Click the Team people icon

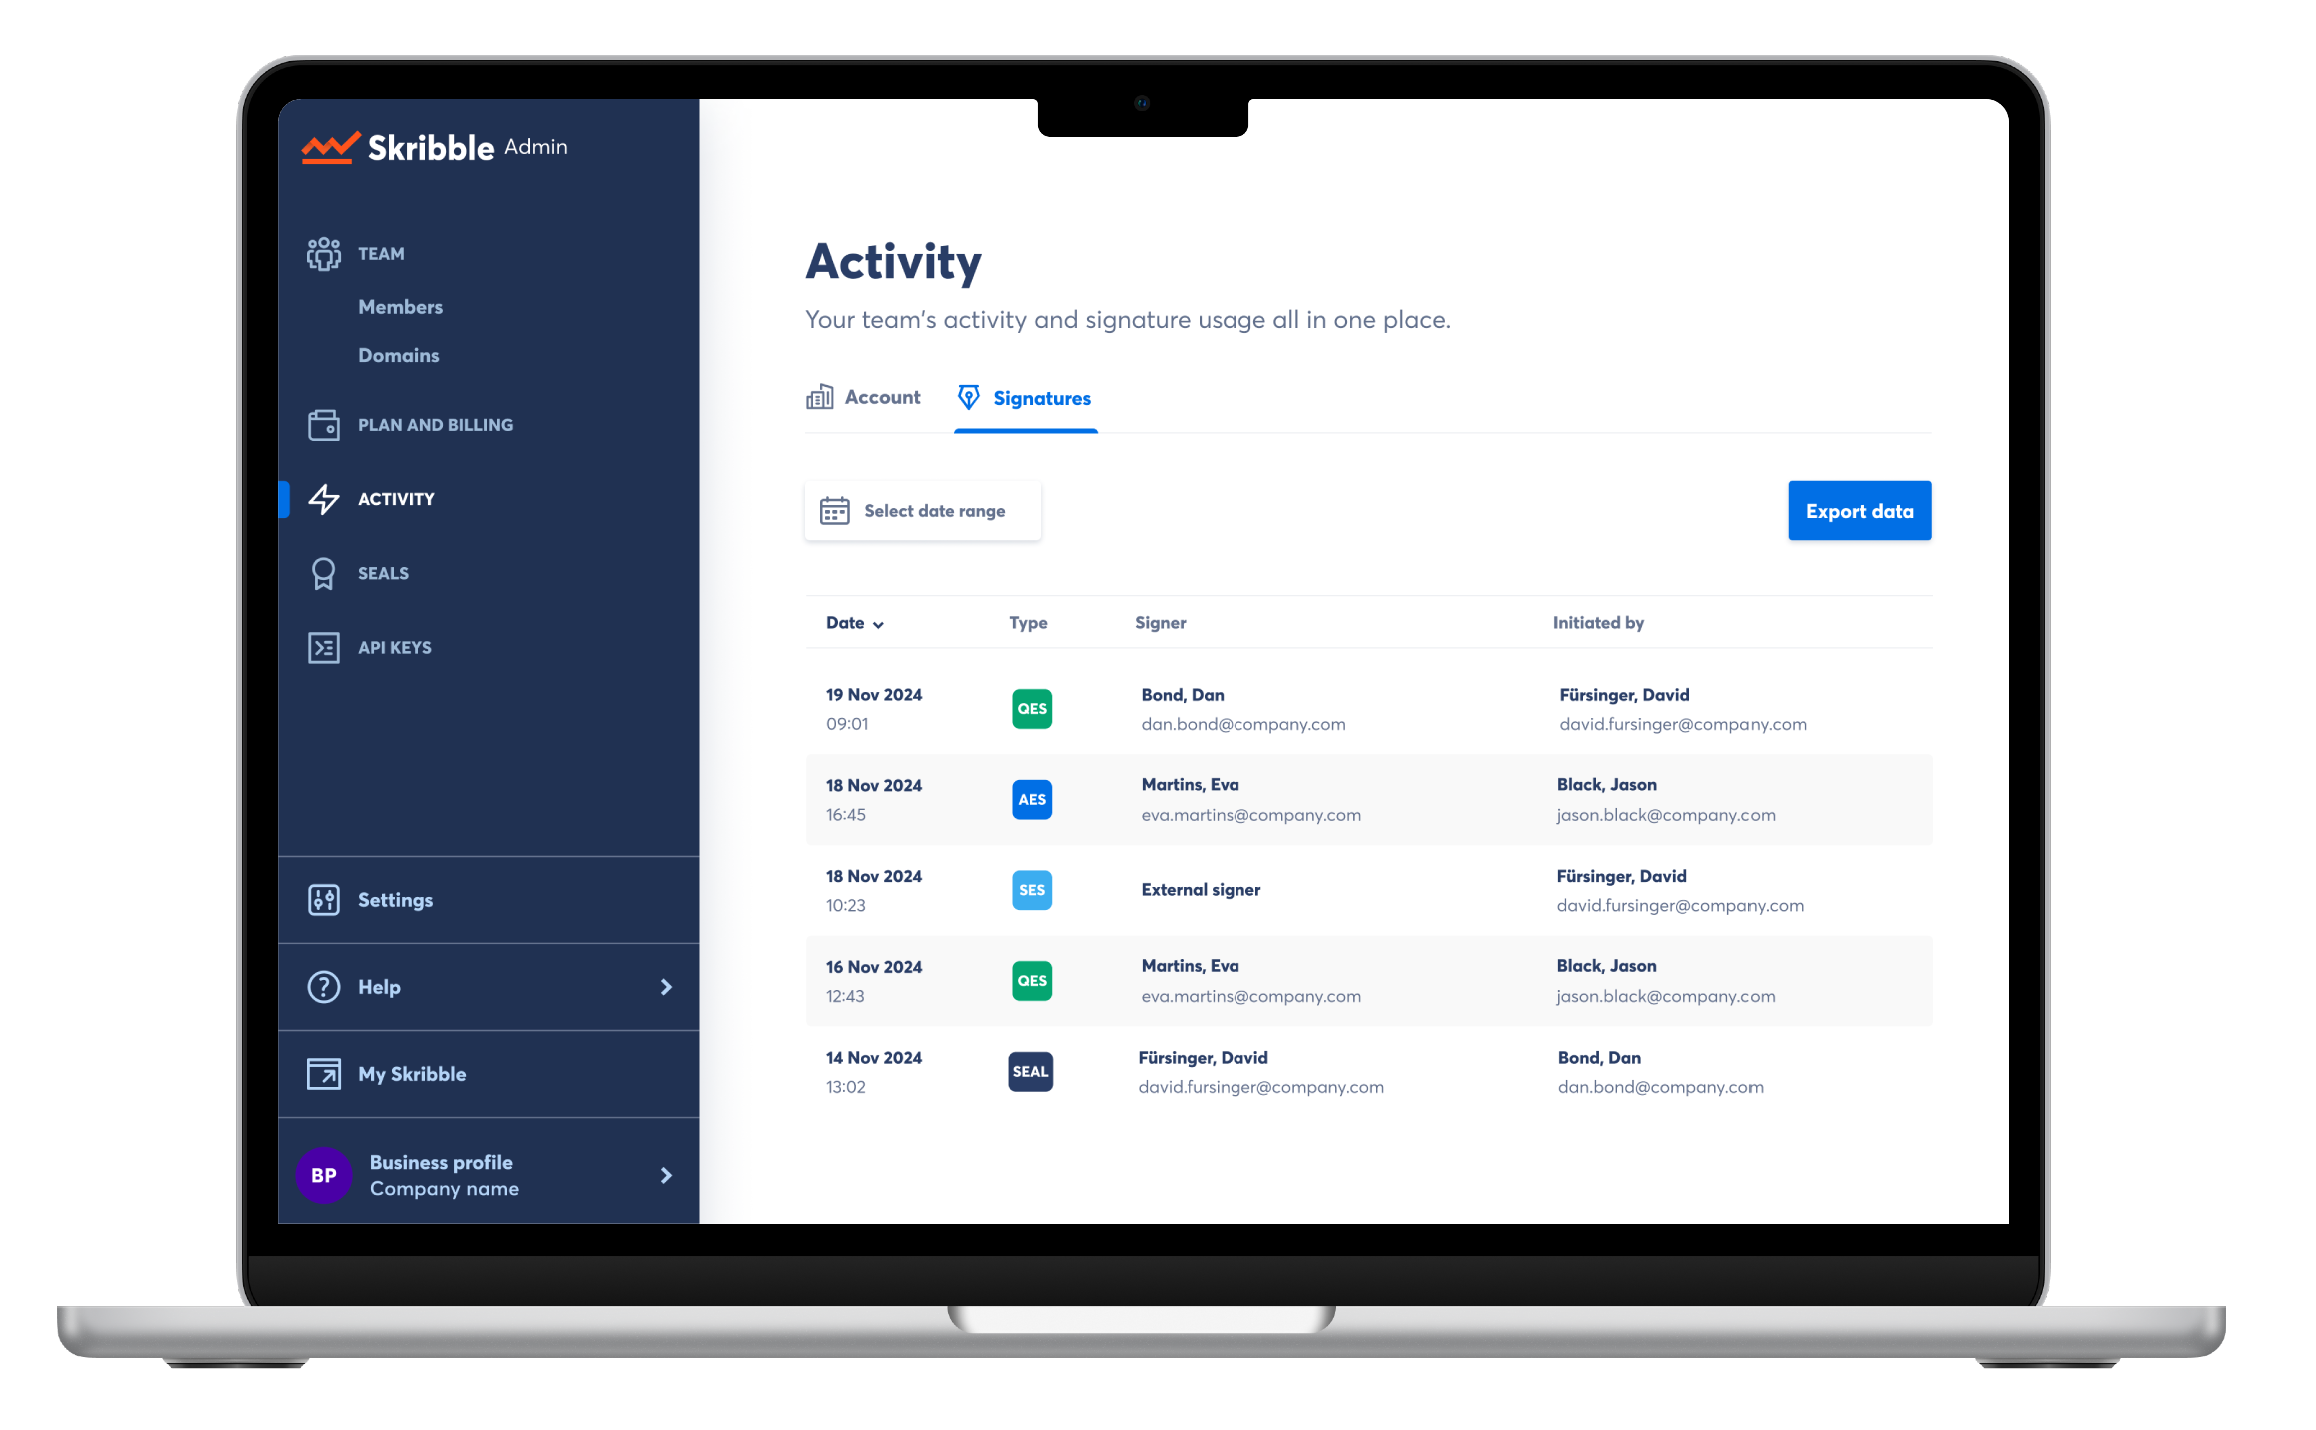point(323,253)
